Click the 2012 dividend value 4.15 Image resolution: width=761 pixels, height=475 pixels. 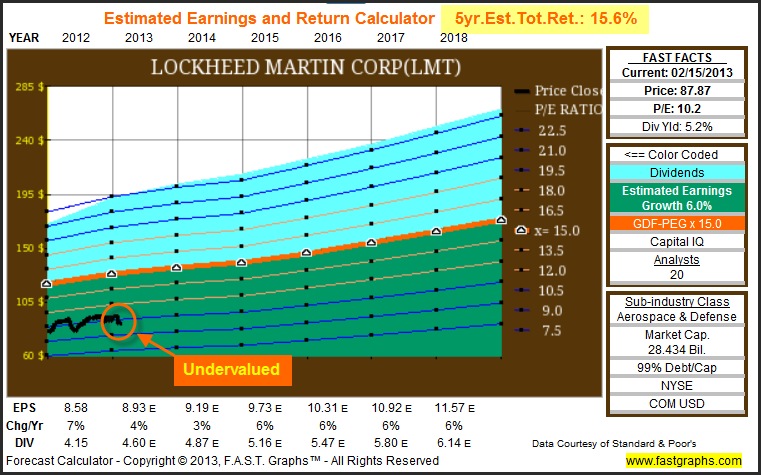76,443
